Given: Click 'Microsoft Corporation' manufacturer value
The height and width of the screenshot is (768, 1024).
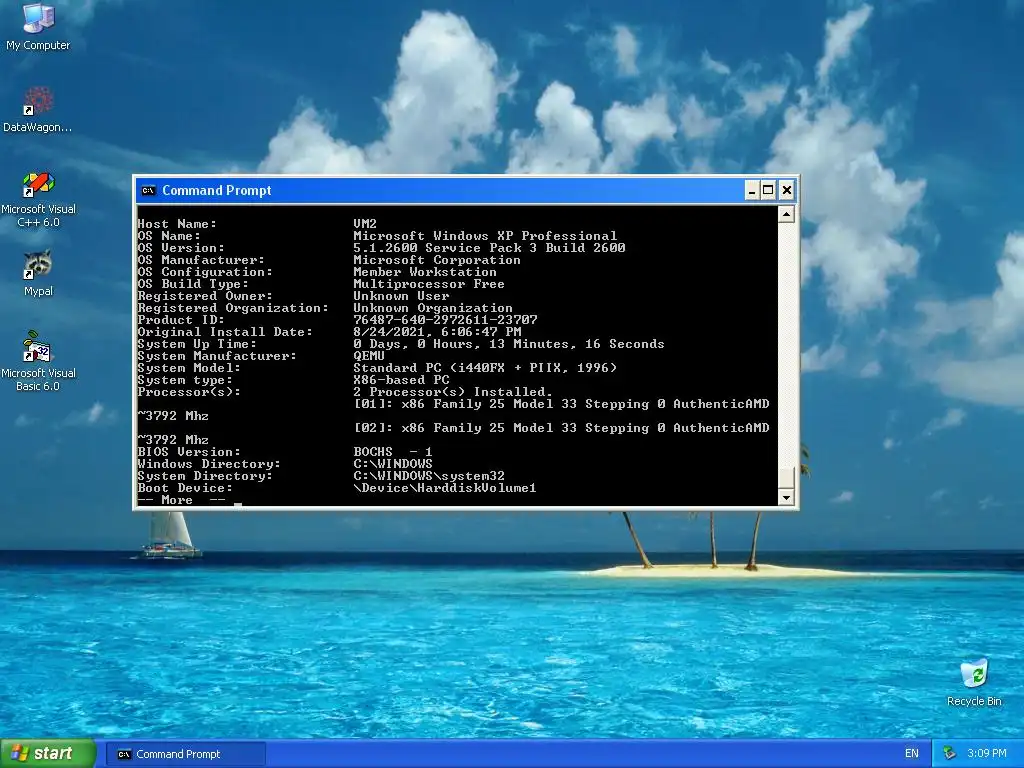Looking at the screenshot, I should (x=437, y=260).
